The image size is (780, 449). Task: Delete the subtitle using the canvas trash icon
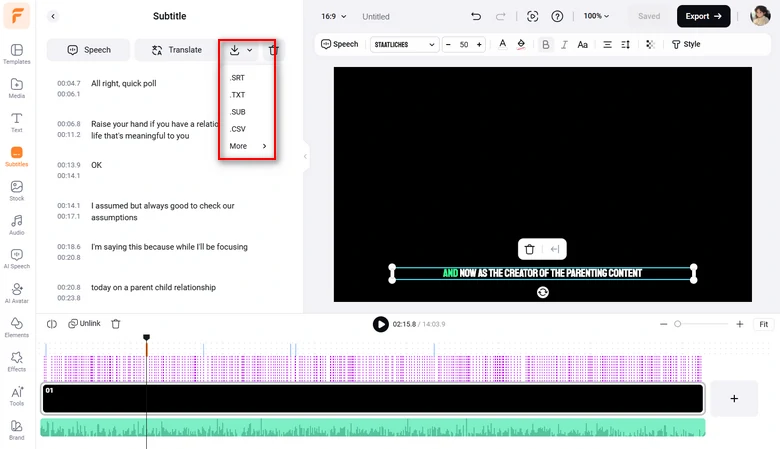(529, 249)
